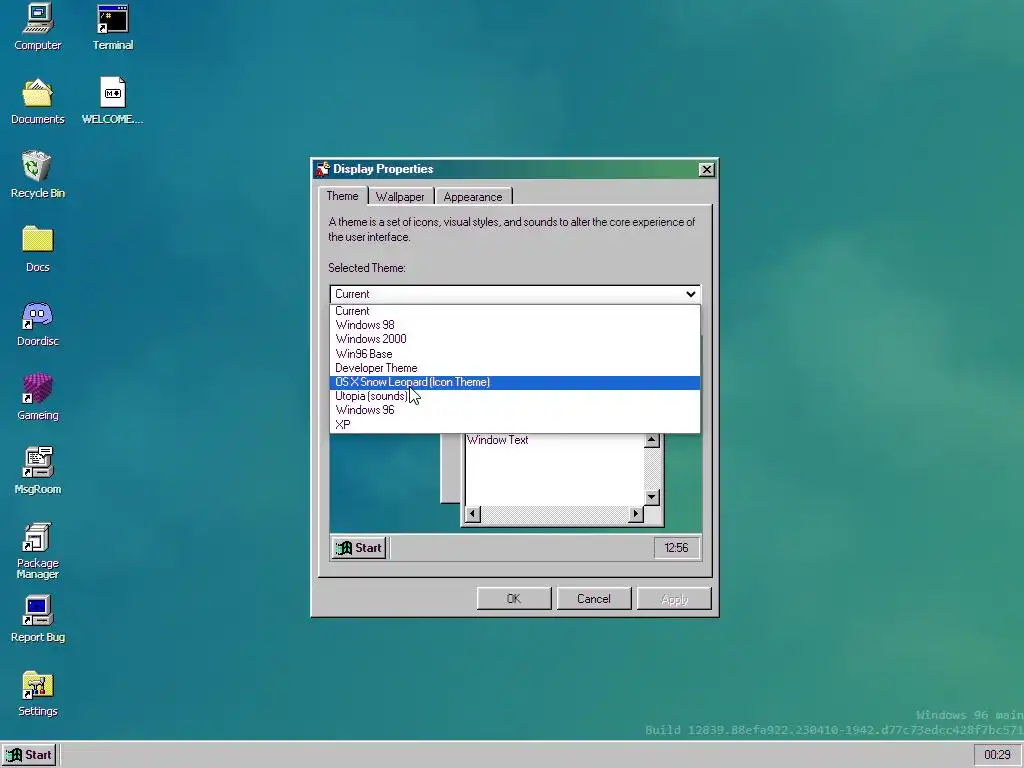Switch to the Wallpaper tab
Viewport: 1024px width, 768px height.
point(400,197)
